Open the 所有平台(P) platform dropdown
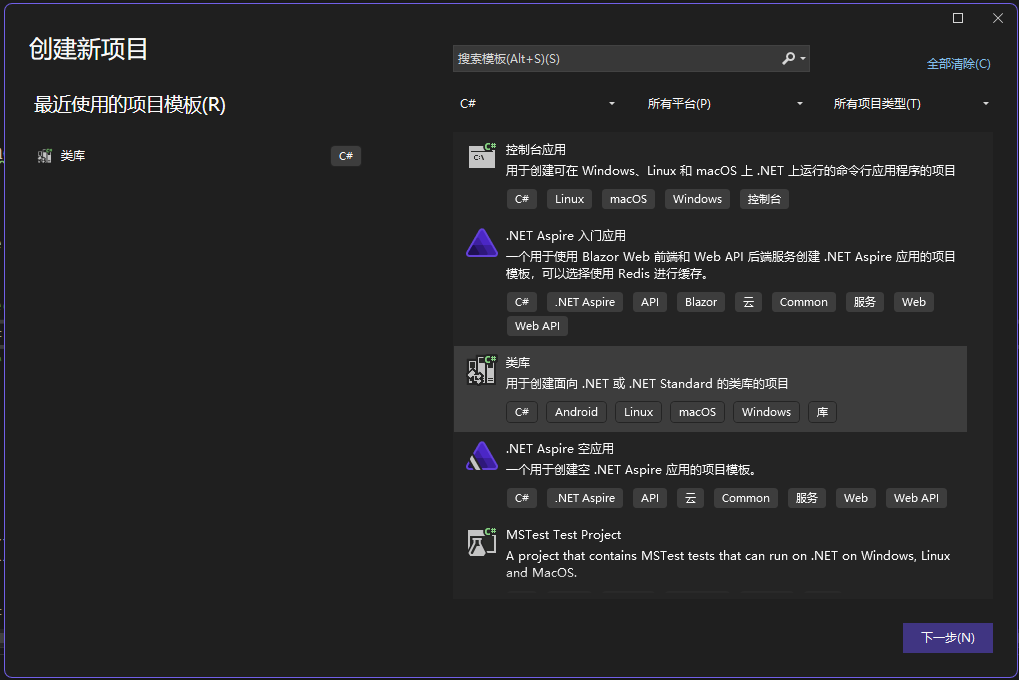The width and height of the screenshot is (1019, 680). click(x=725, y=103)
